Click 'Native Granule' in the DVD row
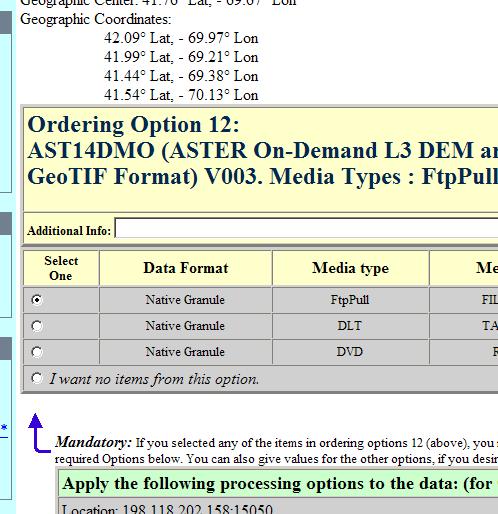This screenshot has height=514, width=498. pos(185,352)
